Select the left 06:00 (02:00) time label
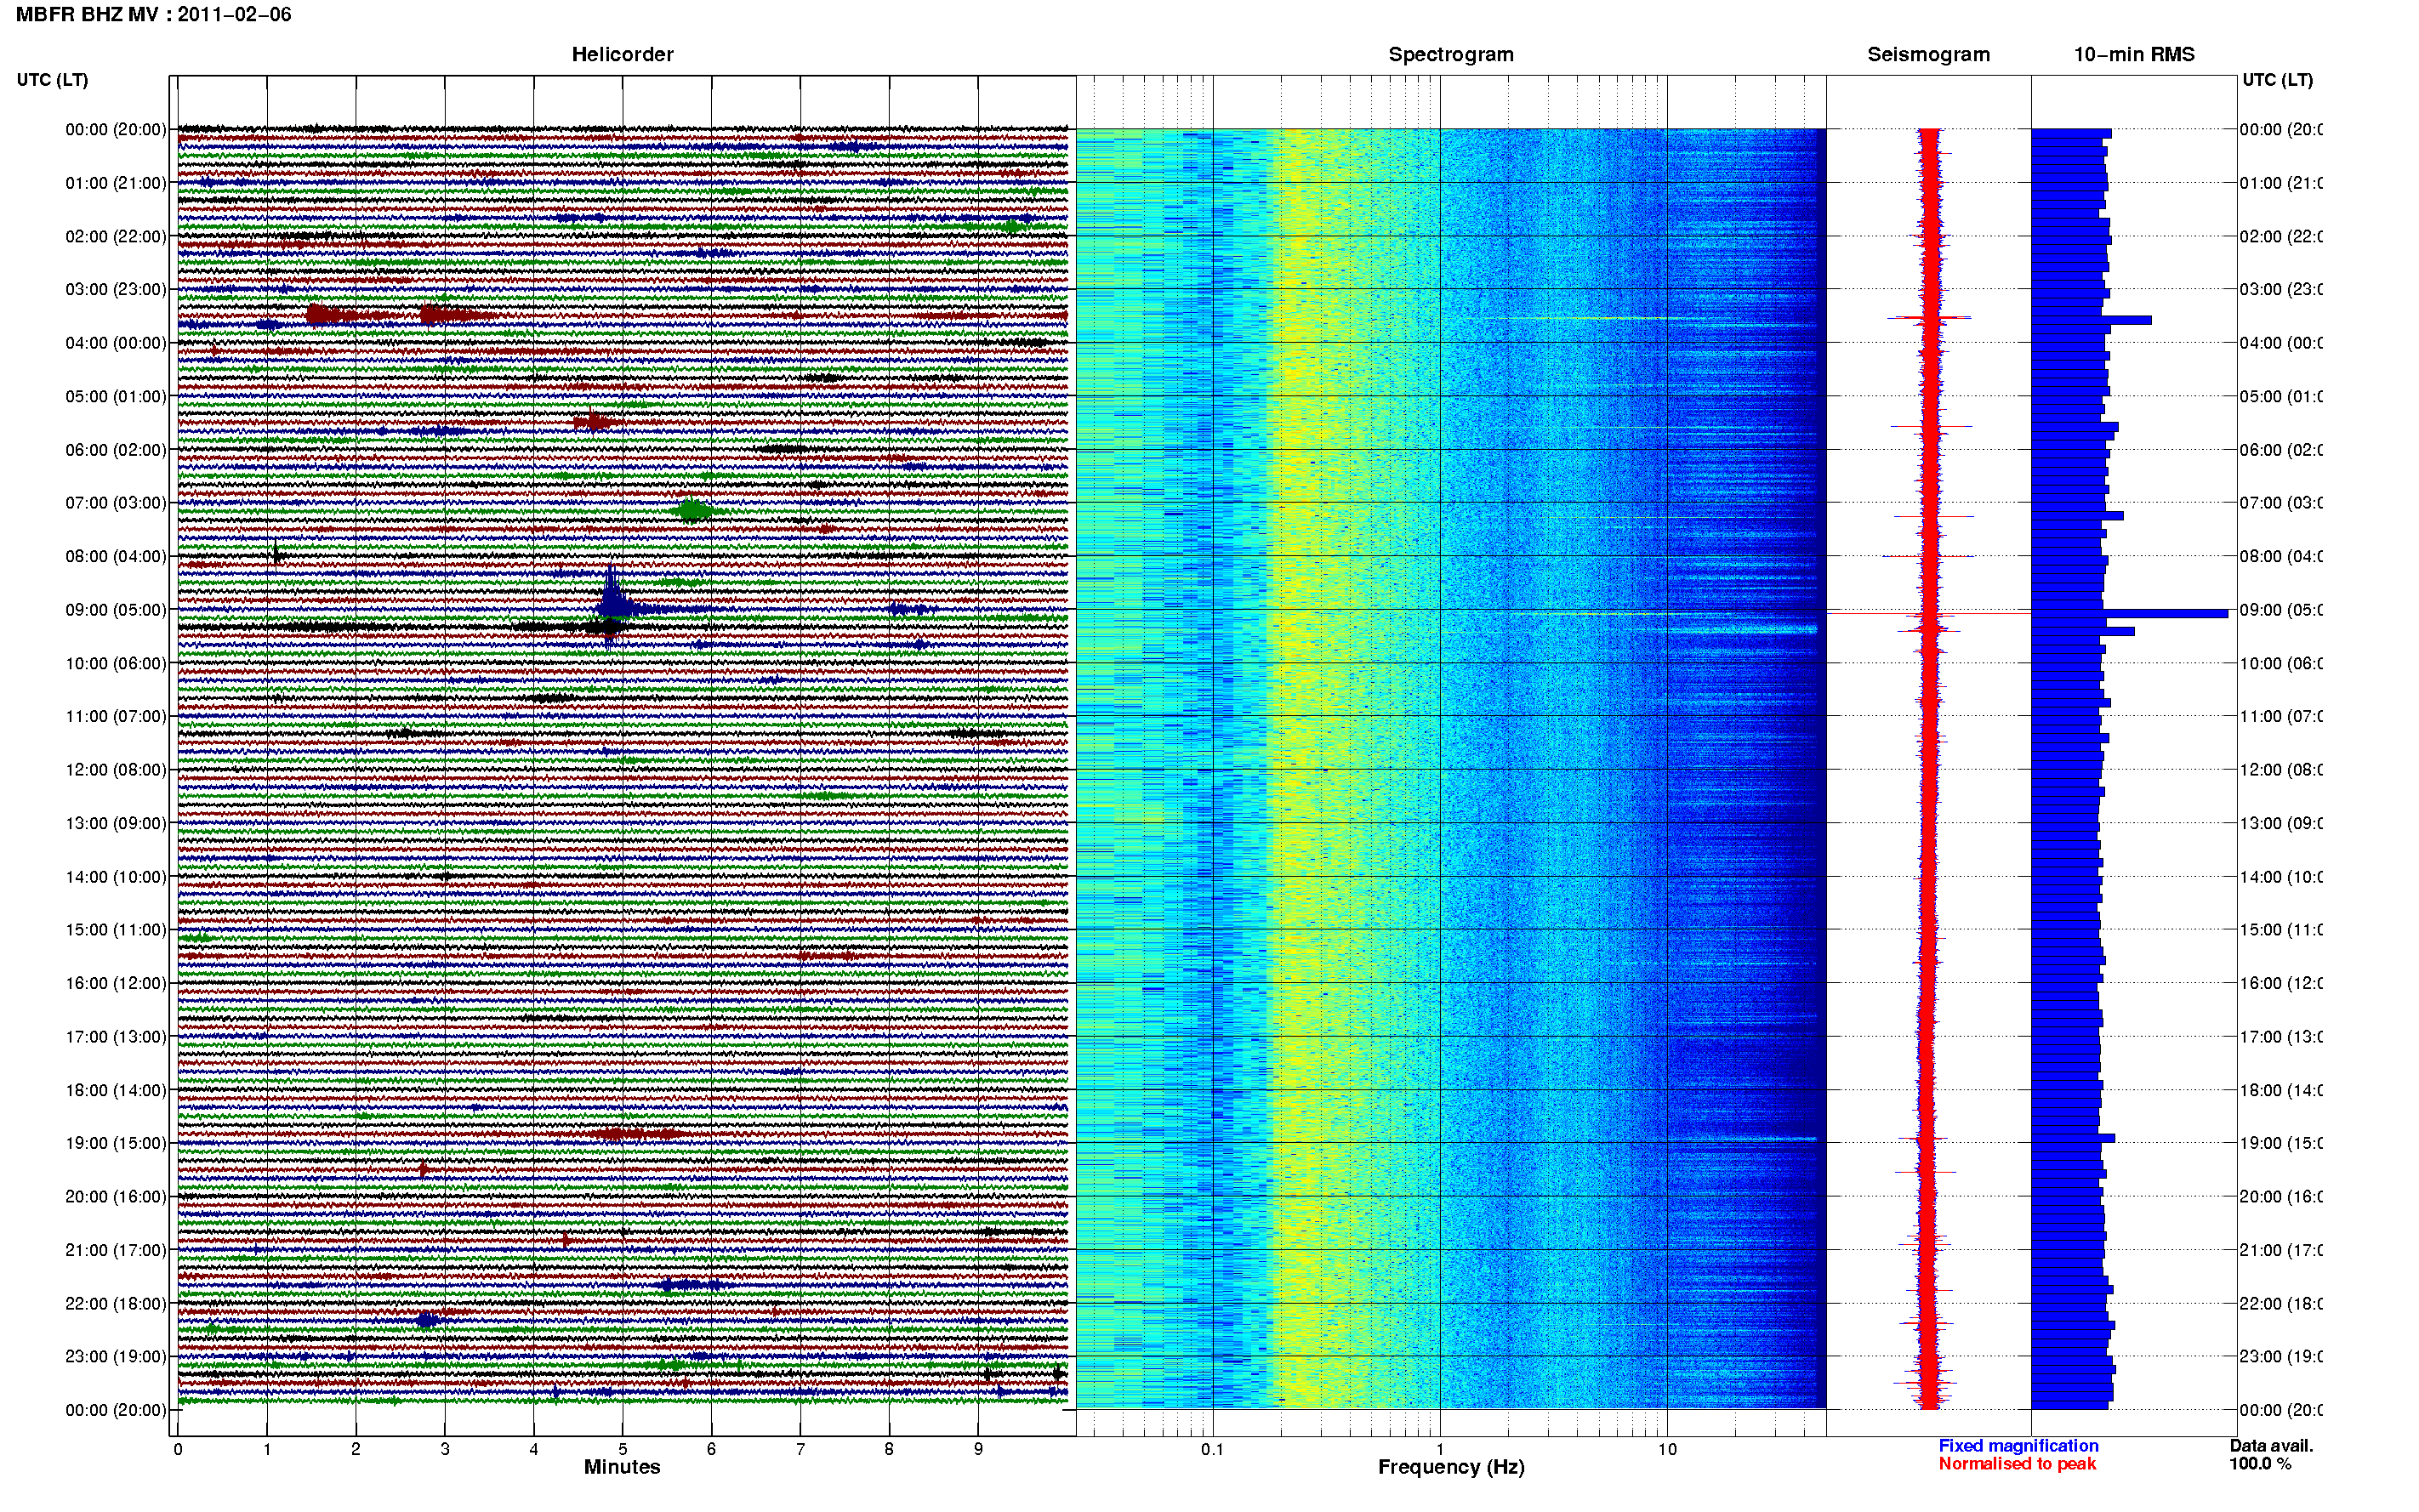This screenshot has width=2419, height=1512. 116,450
